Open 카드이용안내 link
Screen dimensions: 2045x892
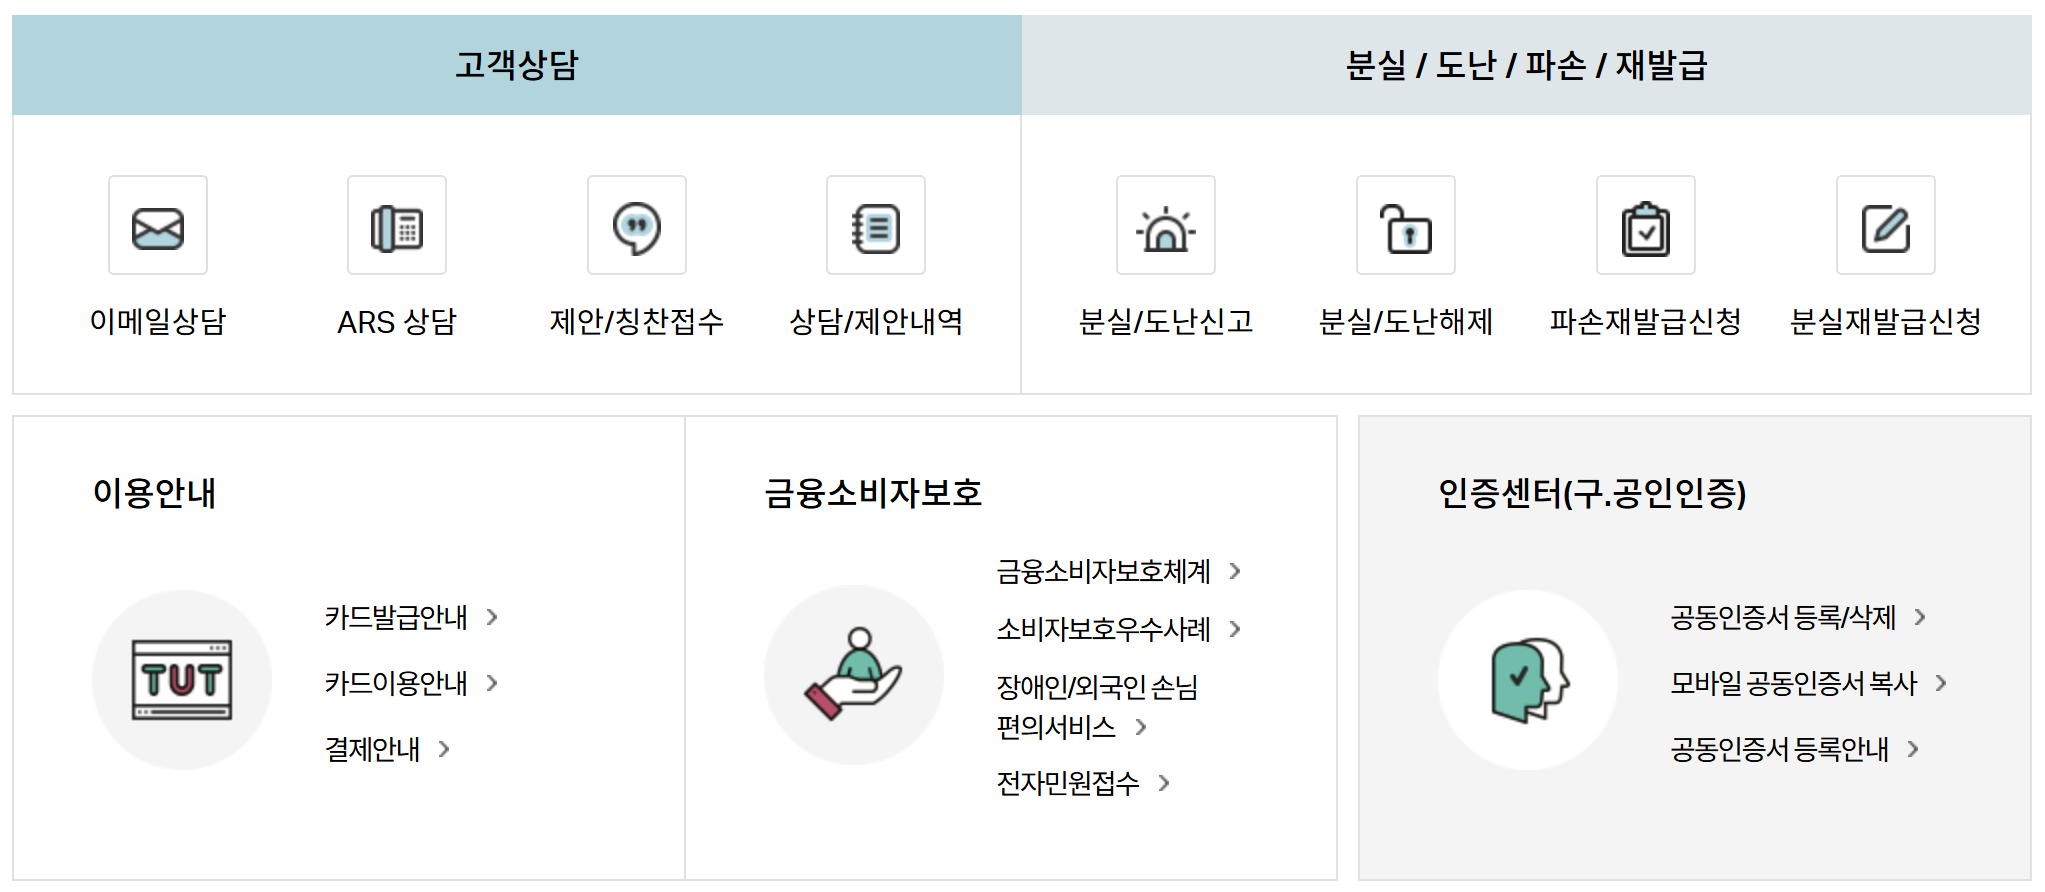pyautogui.click(x=394, y=684)
